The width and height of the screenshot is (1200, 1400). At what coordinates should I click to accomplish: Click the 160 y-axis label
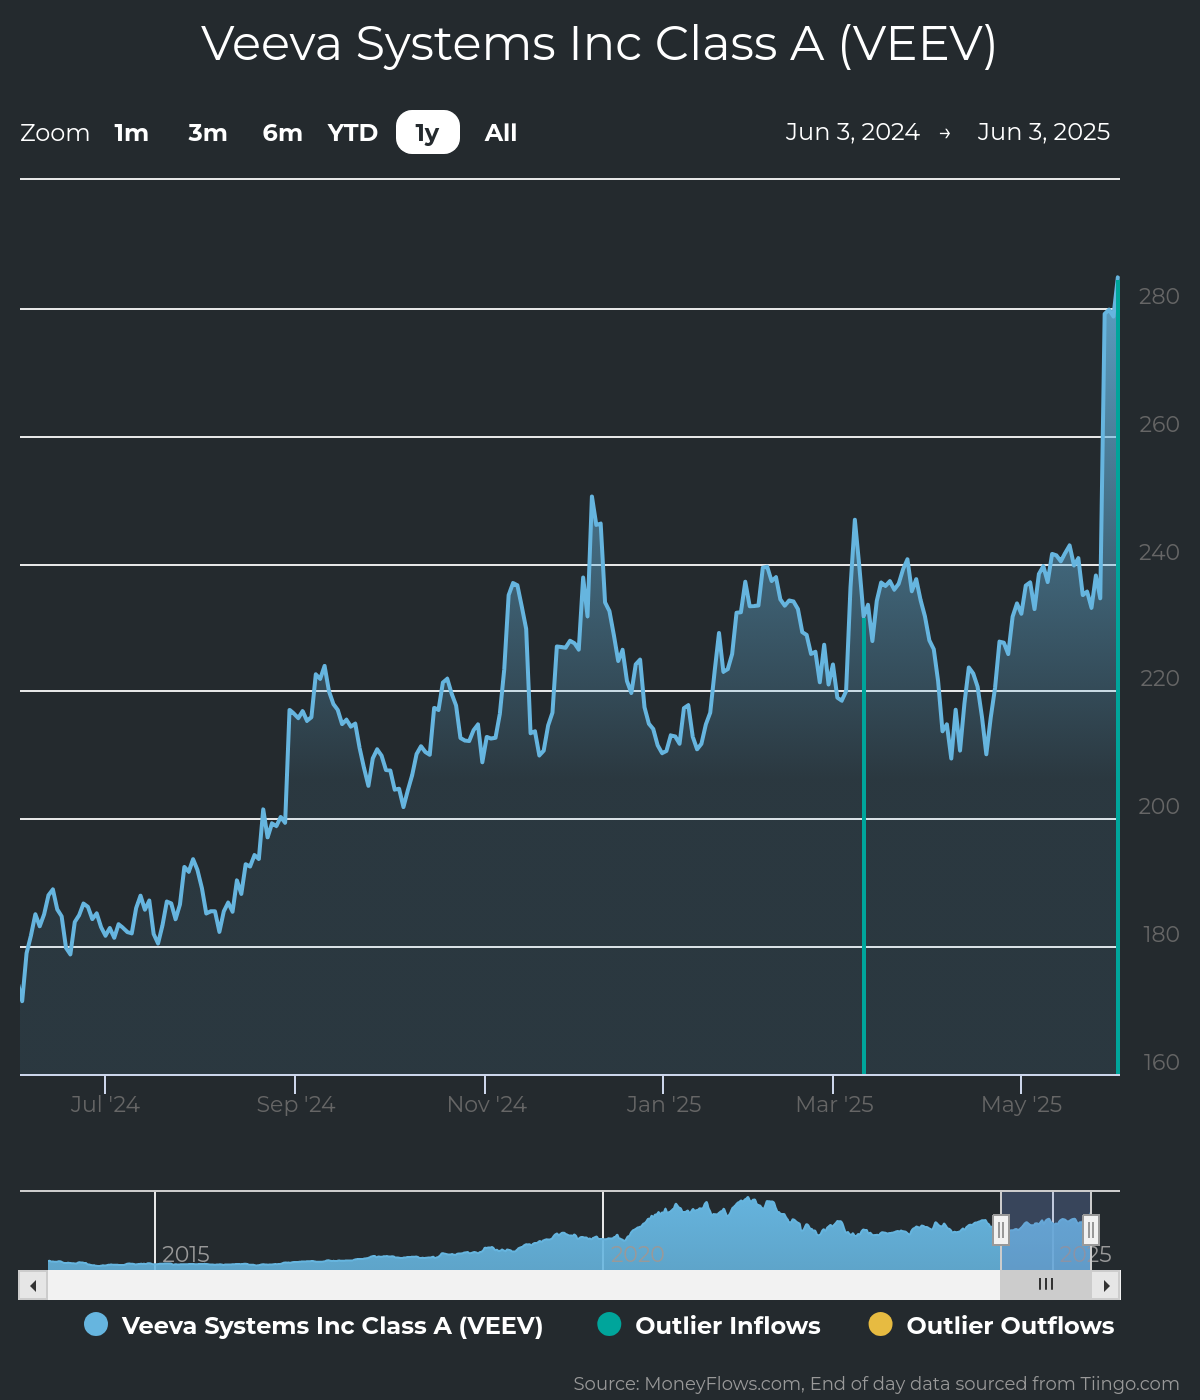(x=1161, y=1062)
